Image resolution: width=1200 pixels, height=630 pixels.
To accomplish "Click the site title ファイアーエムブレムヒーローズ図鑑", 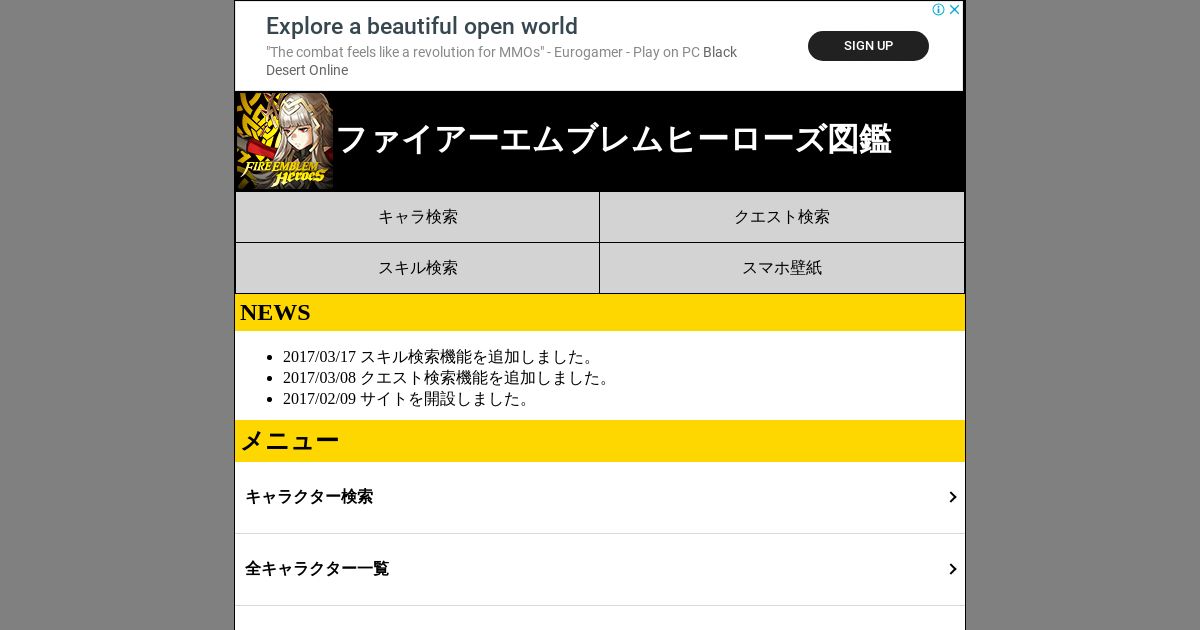I will pos(613,139).
